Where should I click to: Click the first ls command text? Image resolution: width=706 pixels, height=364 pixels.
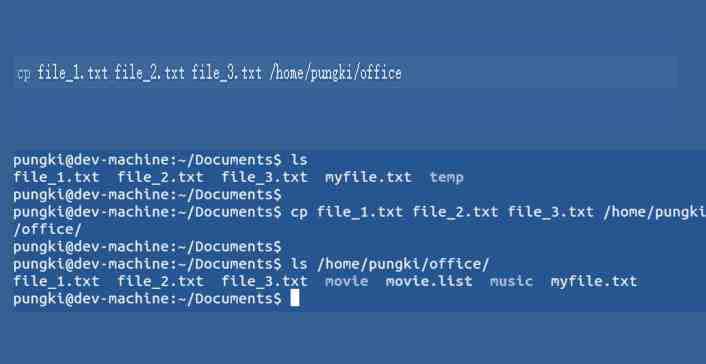[x=299, y=160]
